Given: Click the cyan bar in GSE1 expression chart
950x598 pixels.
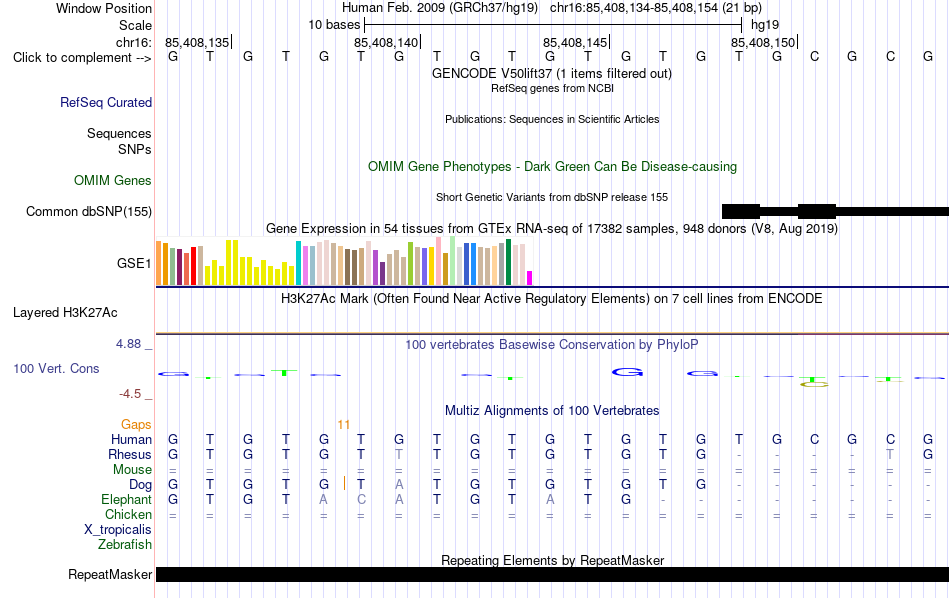Looking at the screenshot, I should 299,263.
